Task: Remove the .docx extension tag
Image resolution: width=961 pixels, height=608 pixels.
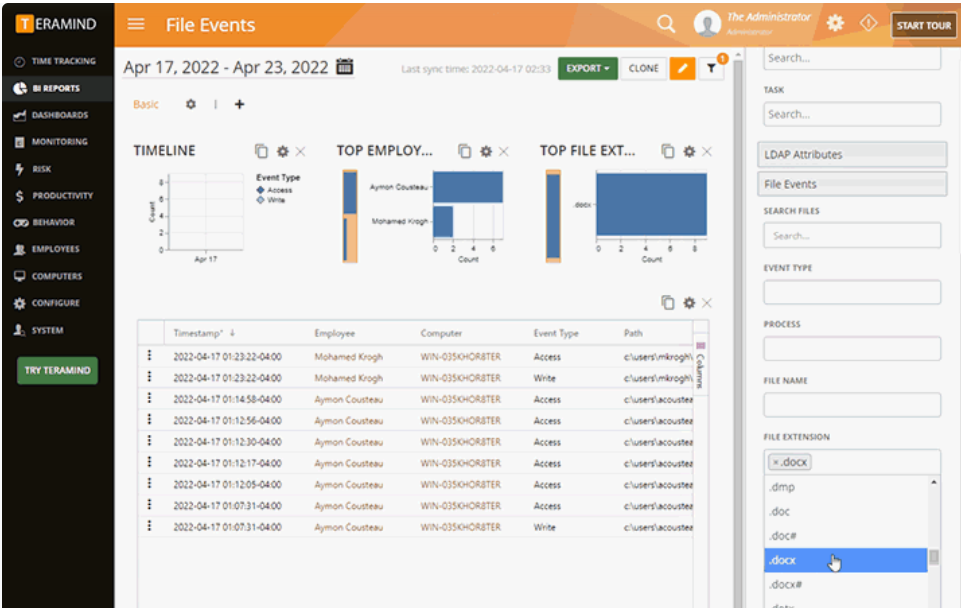Action: pos(775,462)
